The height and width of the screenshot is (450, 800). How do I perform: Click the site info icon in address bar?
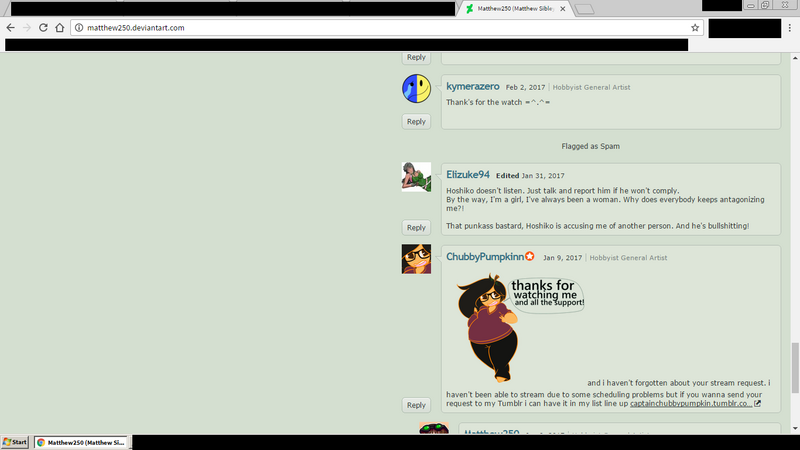(77, 28)
